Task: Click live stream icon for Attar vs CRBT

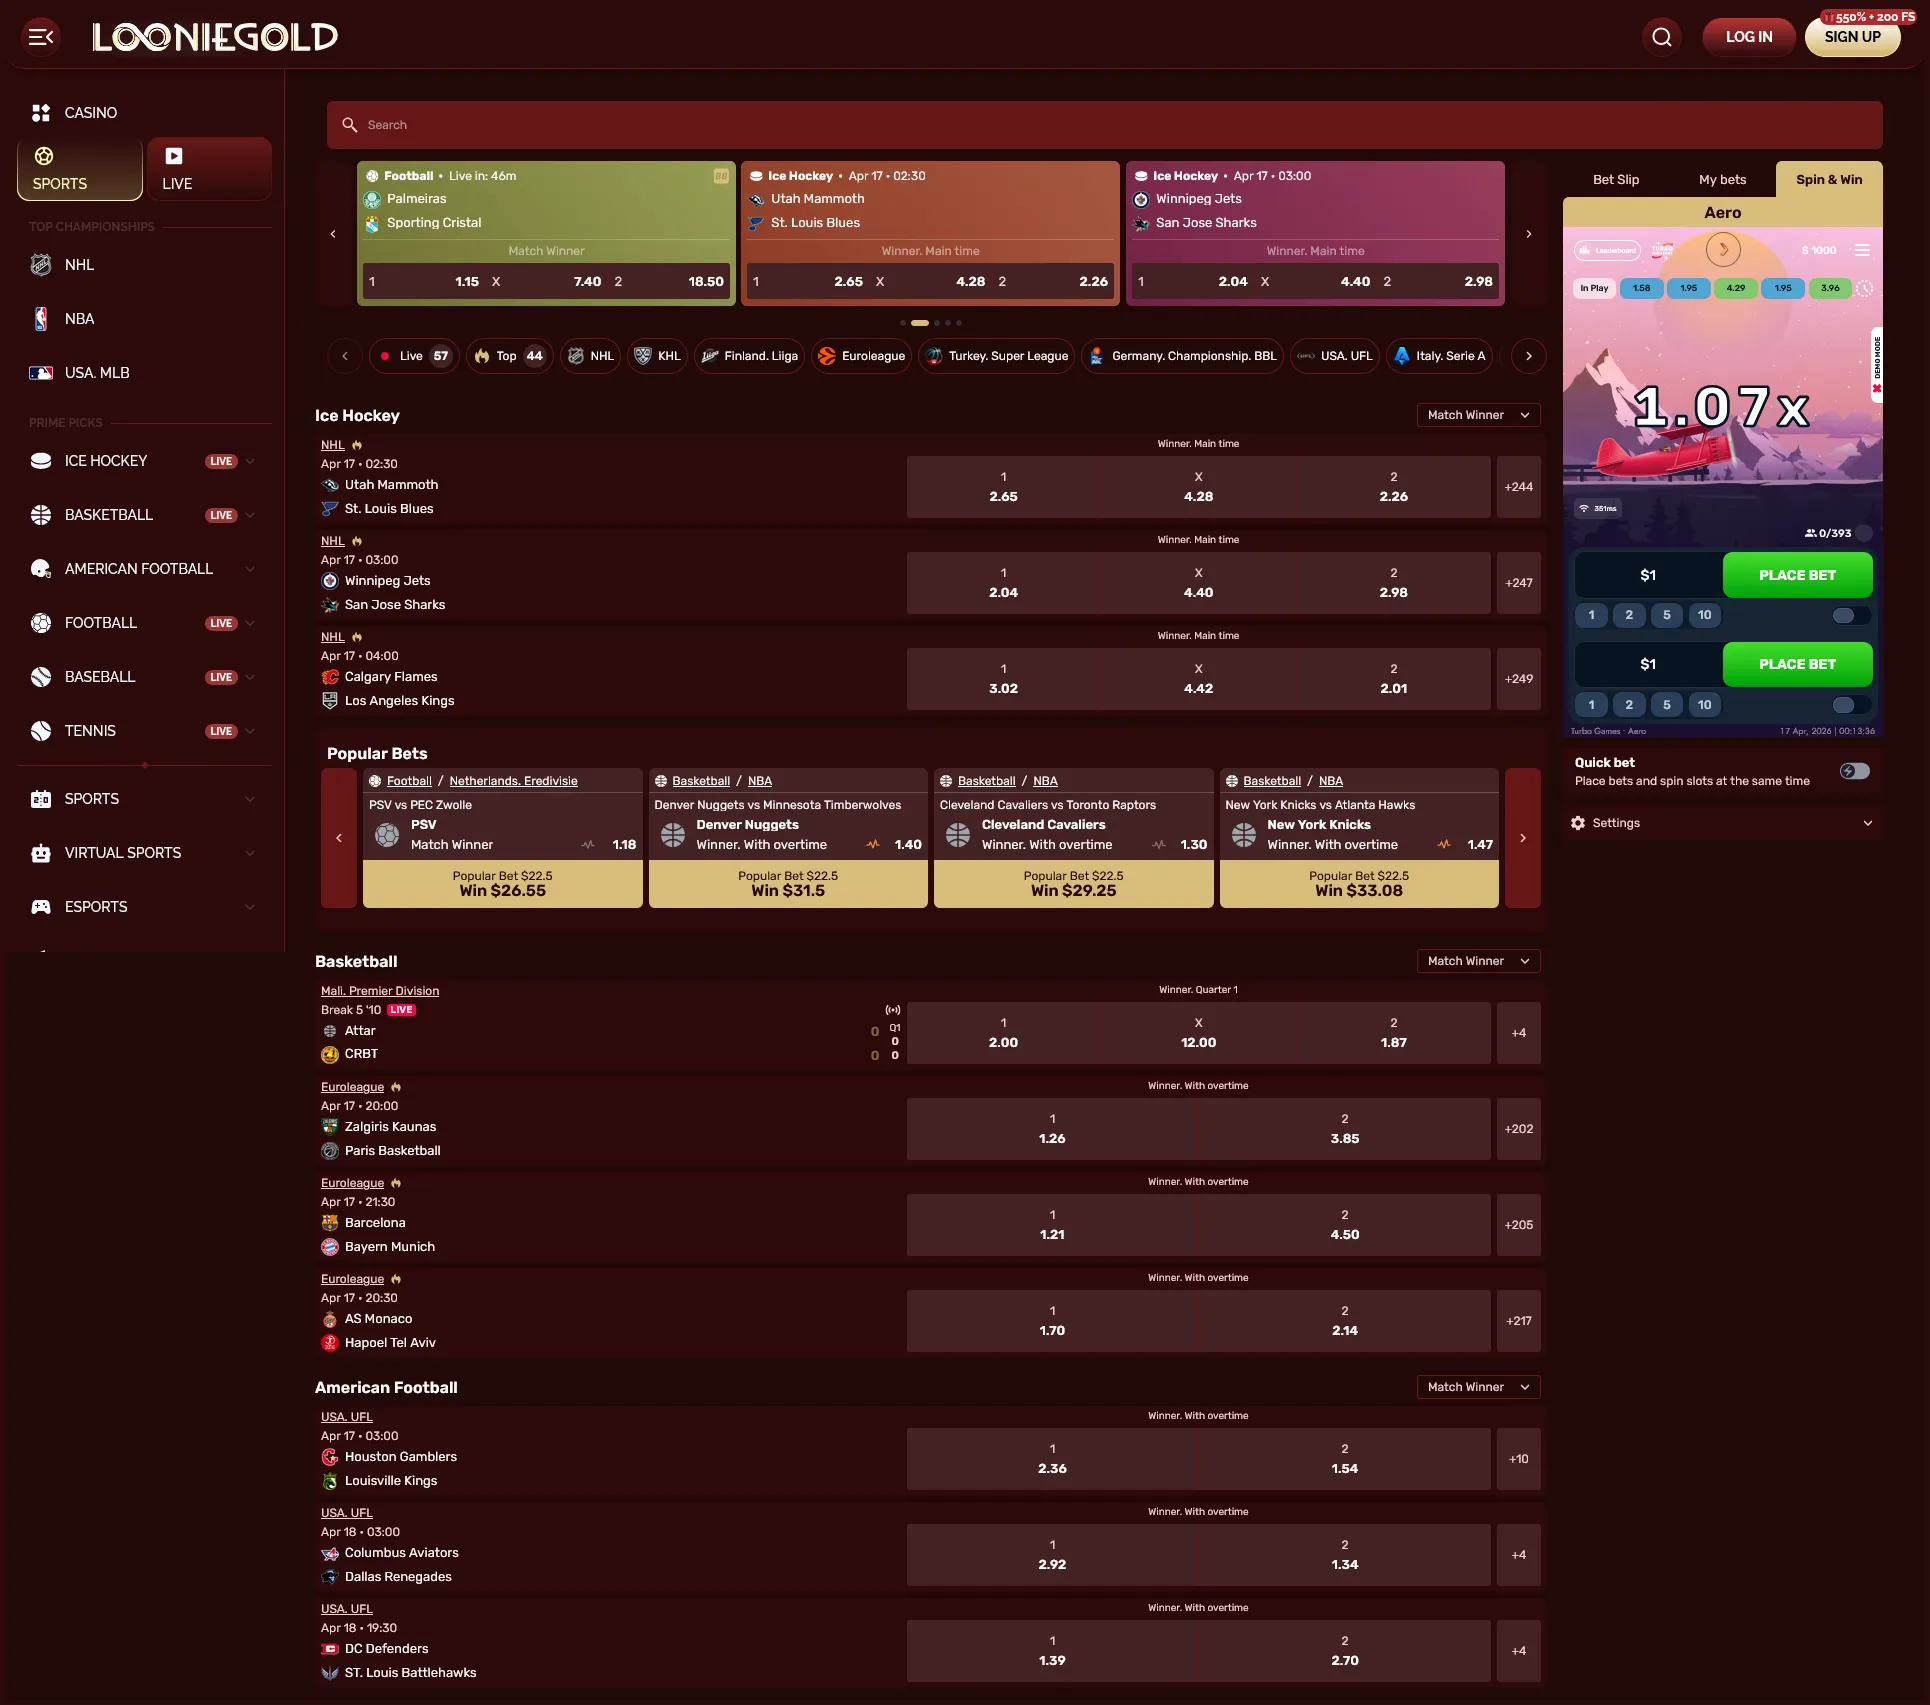Action: click(x=893, y=1010)
